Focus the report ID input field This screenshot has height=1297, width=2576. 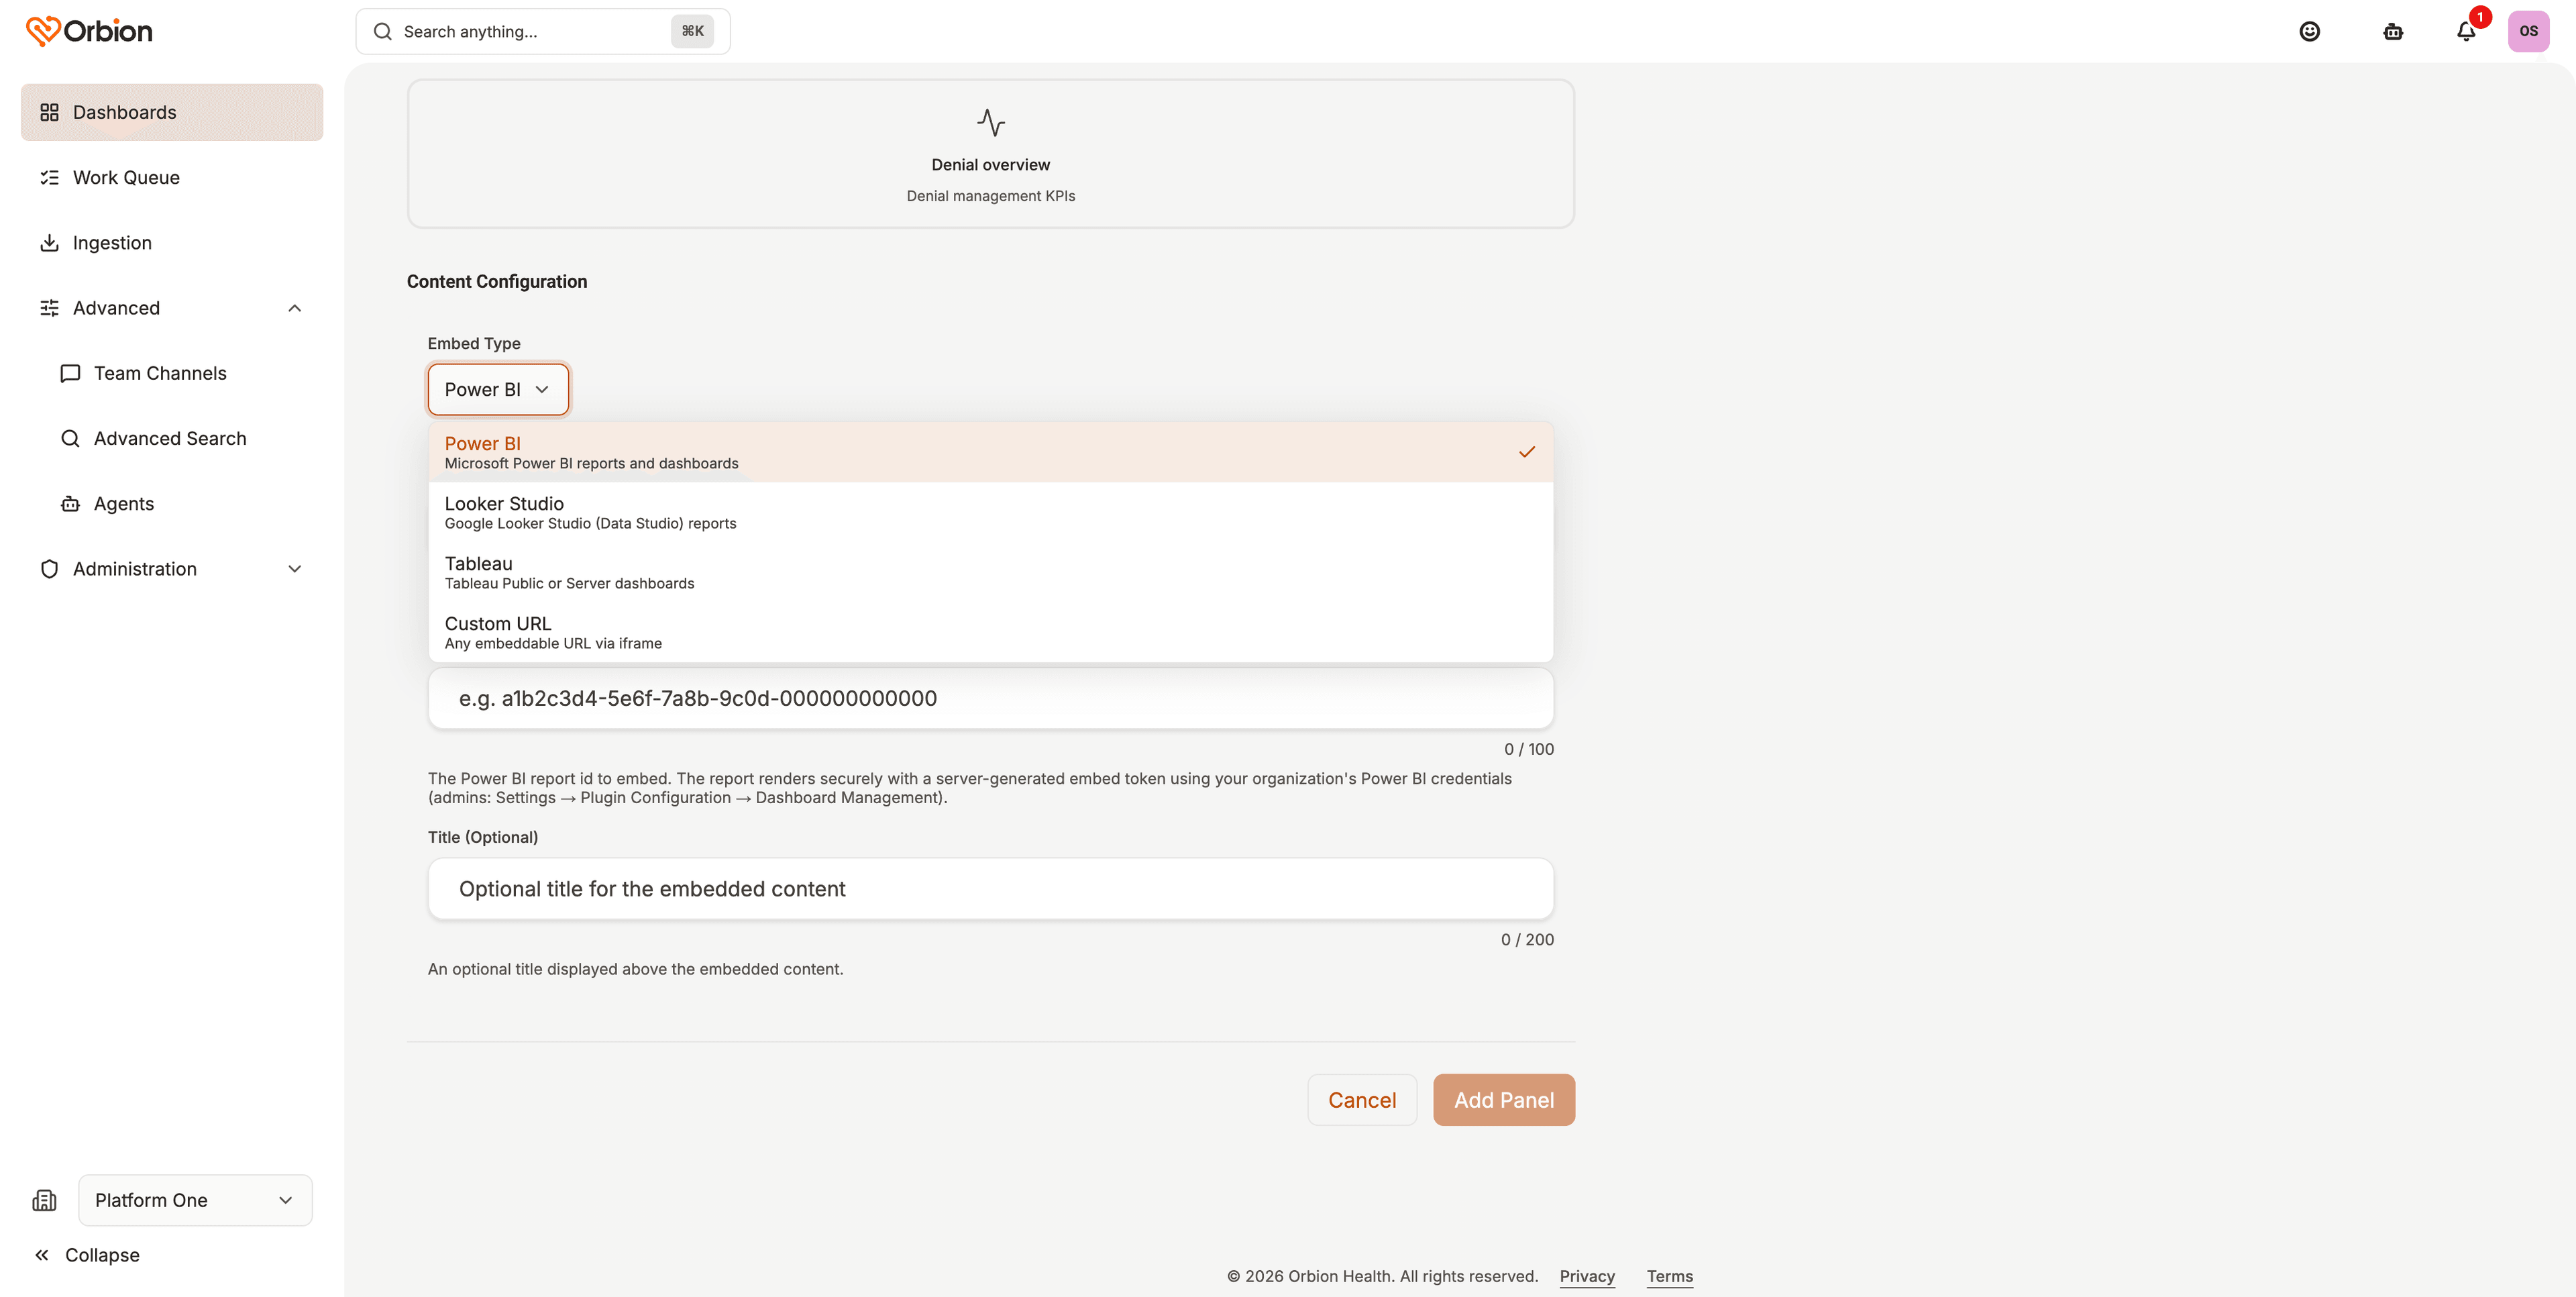pyautogui.click(x=990, y=698)
